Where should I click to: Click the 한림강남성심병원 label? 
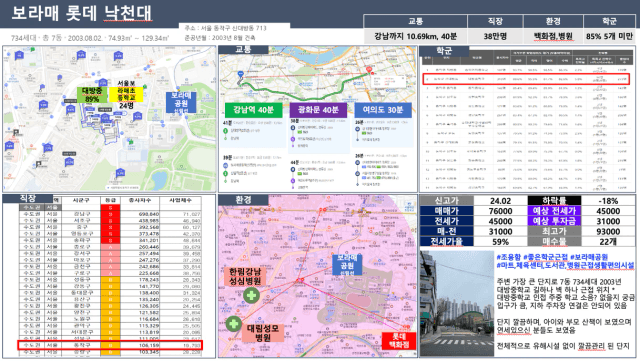coord(245,276)
